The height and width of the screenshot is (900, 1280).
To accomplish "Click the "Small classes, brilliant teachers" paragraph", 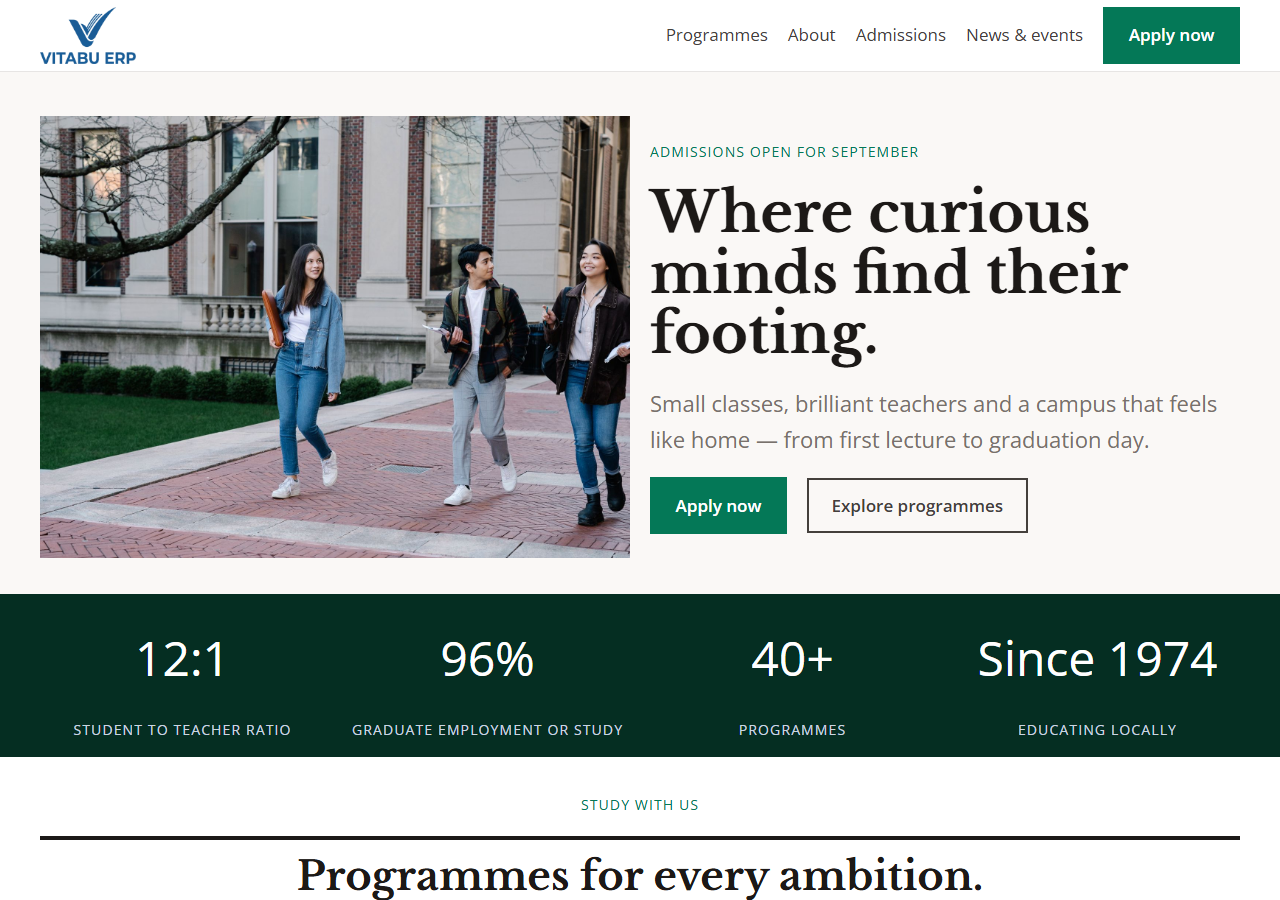I will click(x=933, y=422).
